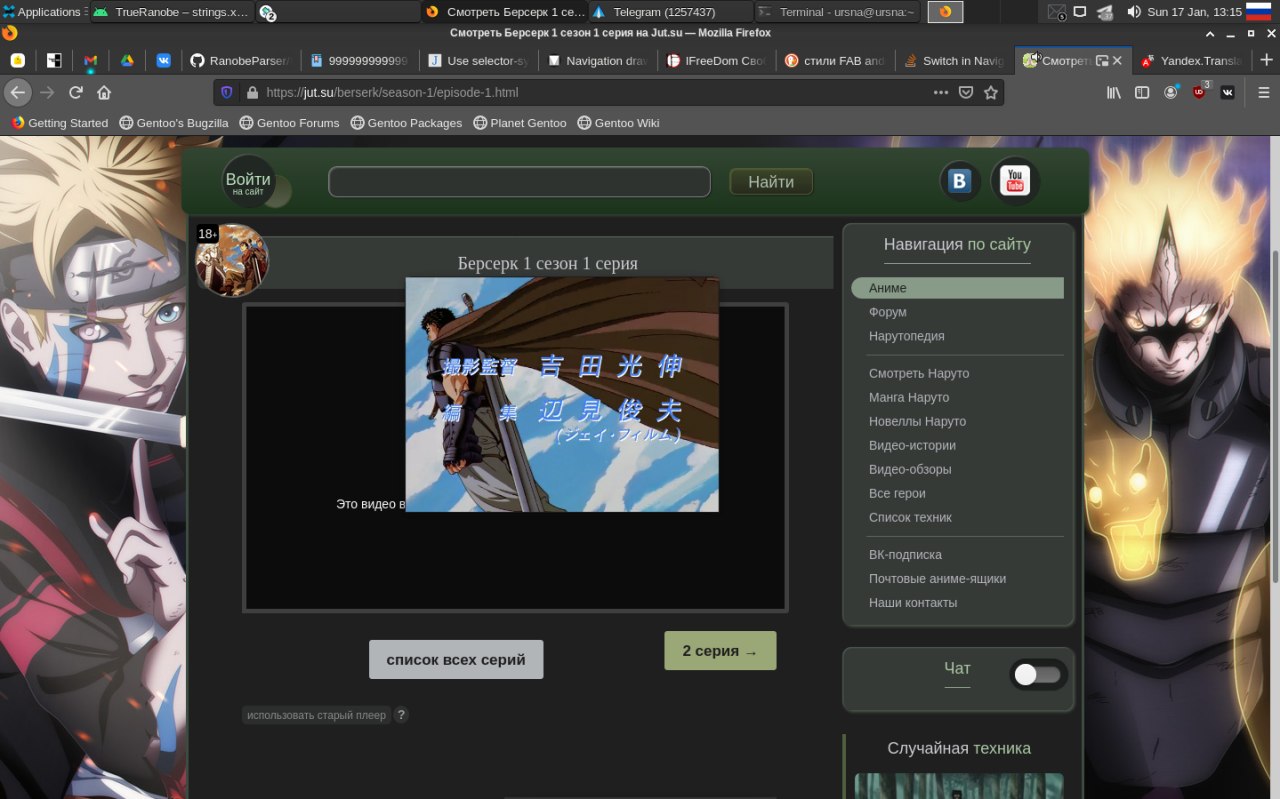Focus the site search field
Image resolution: width=1280 pixels, height=799 pixels.
[x=519, y=182]
